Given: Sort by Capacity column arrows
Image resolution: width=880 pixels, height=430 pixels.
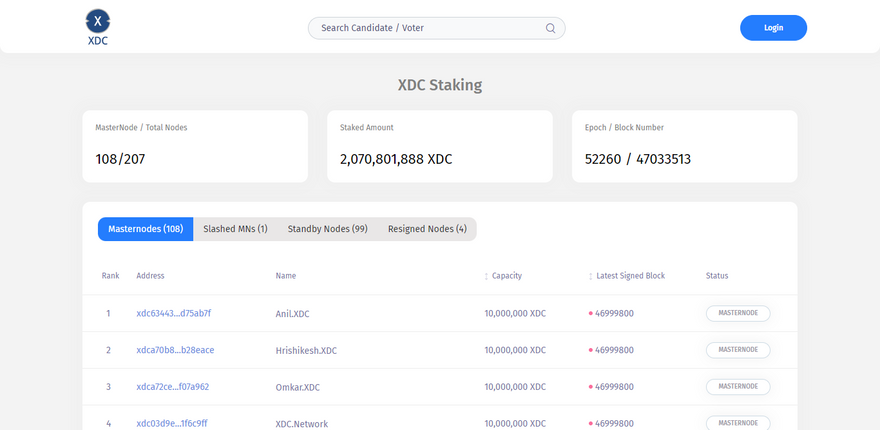Looking at the screenshot, I should 487,276.
